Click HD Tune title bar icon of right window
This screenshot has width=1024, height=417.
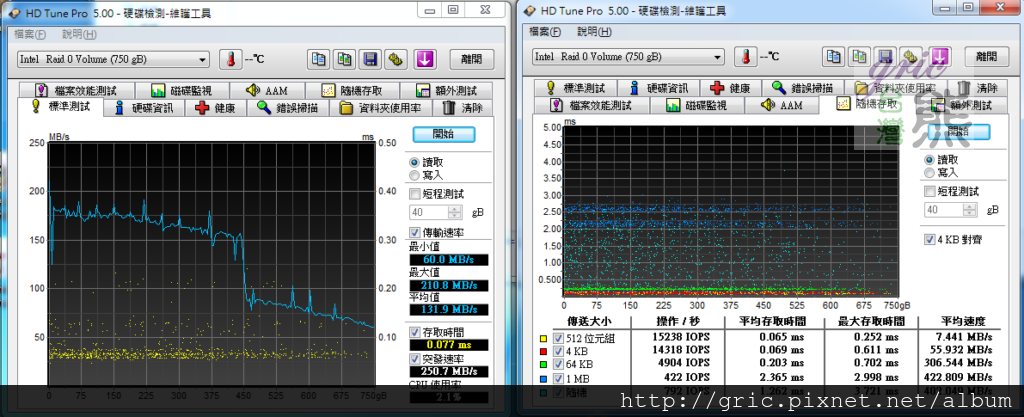tap(529, 10)
